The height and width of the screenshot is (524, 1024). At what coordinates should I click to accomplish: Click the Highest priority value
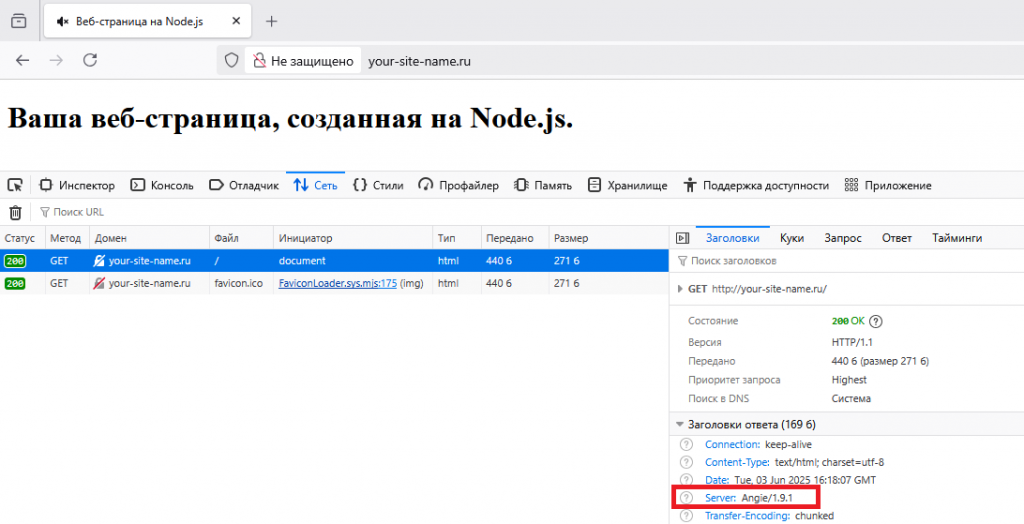pyautogui.click(x=849, y=380)
